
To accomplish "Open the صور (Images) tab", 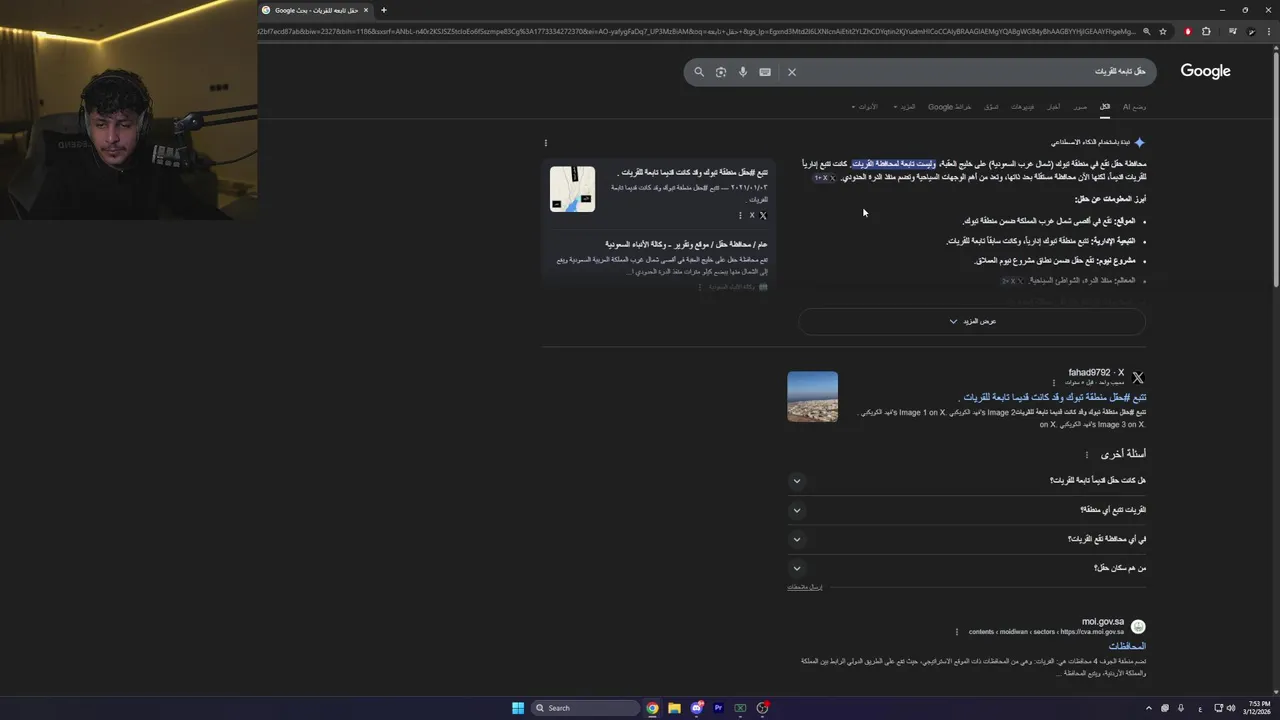I will 1080,106.
